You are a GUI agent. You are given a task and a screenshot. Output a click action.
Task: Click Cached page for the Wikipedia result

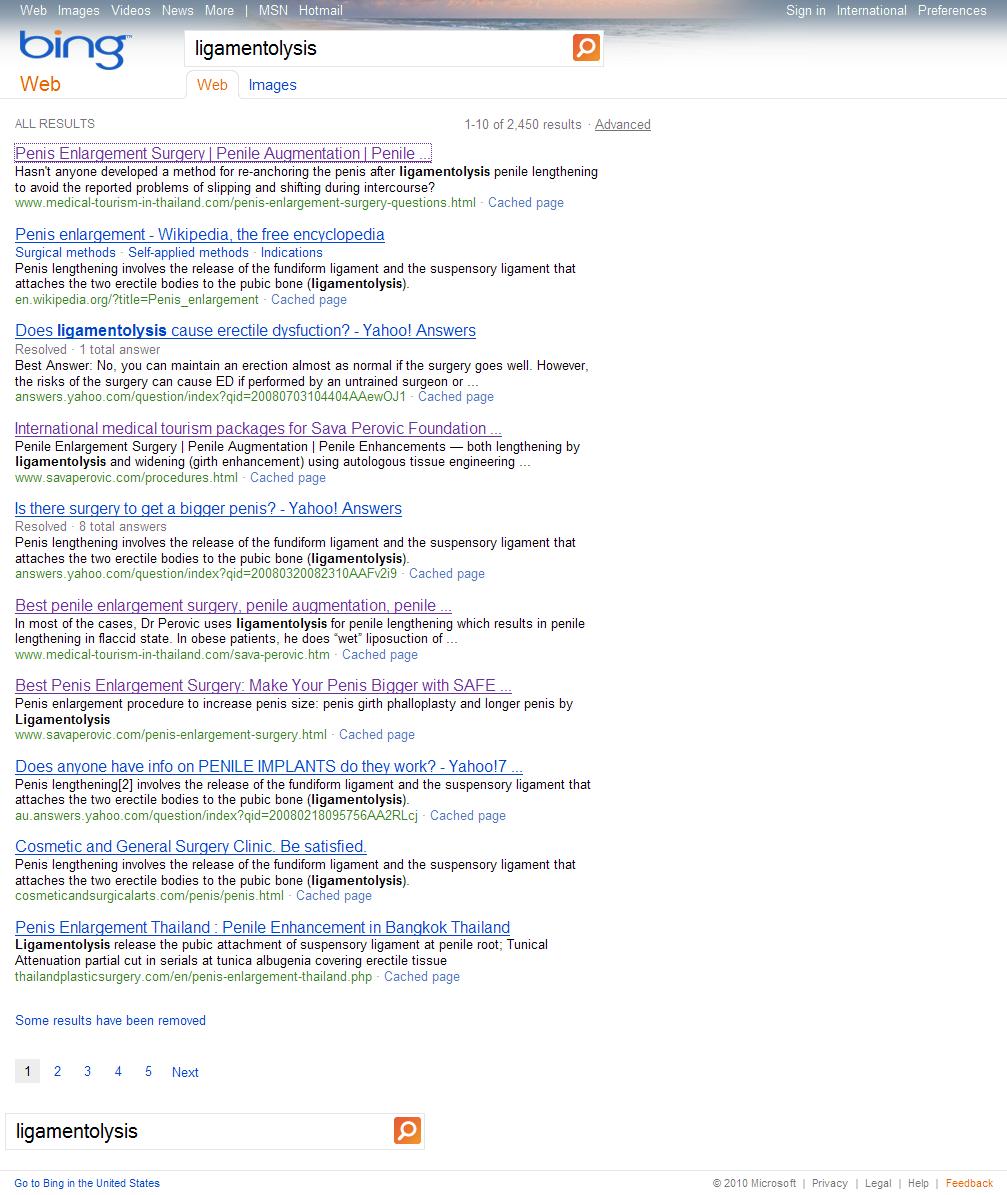[x=309, y=300]
